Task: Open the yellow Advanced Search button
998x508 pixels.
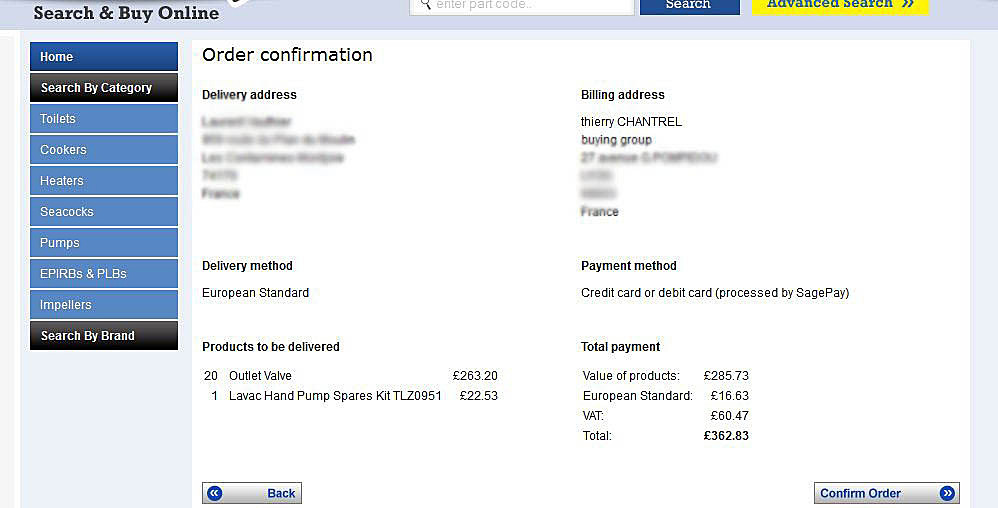Action: coord(840,6)
